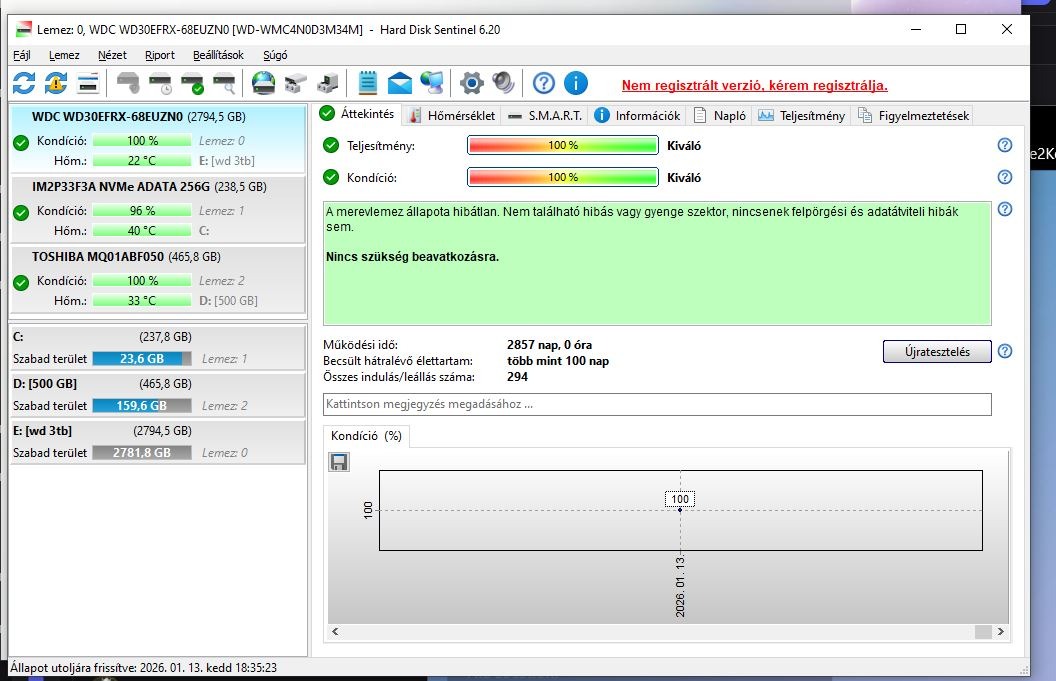Click the Újratesztelés button
The height and width of the screenshot is (681, 1056).
point(937,352)
